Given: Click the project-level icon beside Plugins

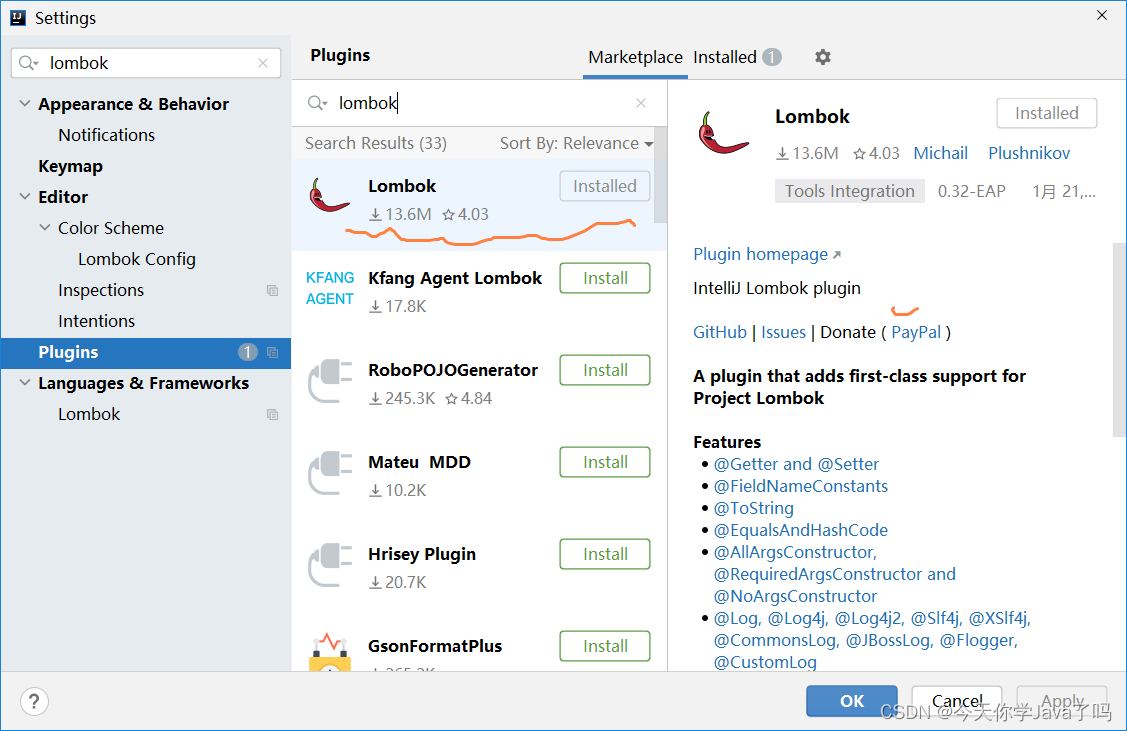Looking at the screenshot, I should pyautogui.click(x=272, y=352).
